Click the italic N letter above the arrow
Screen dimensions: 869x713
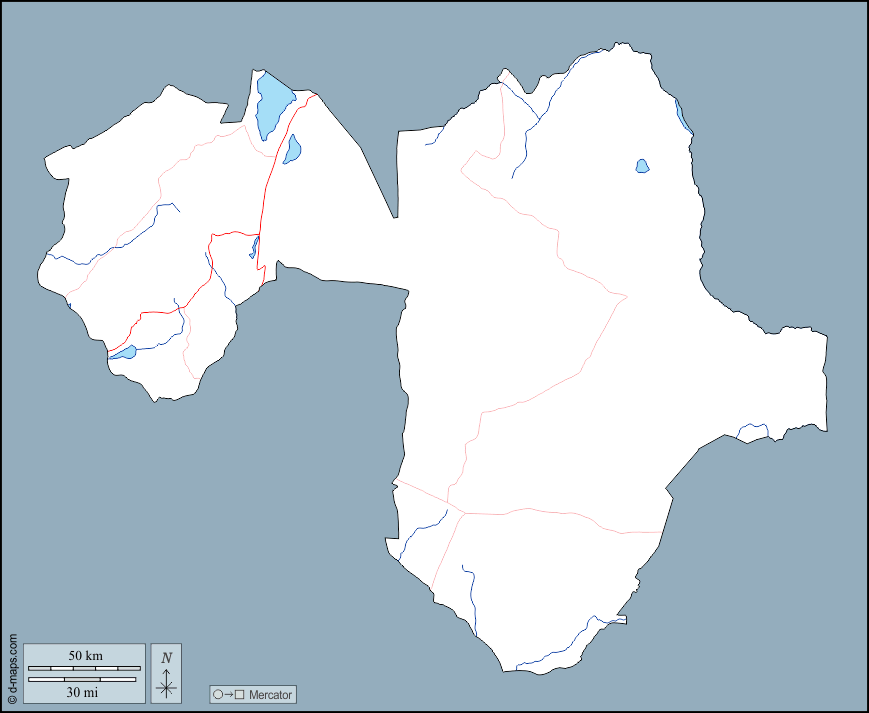point(167,657)
